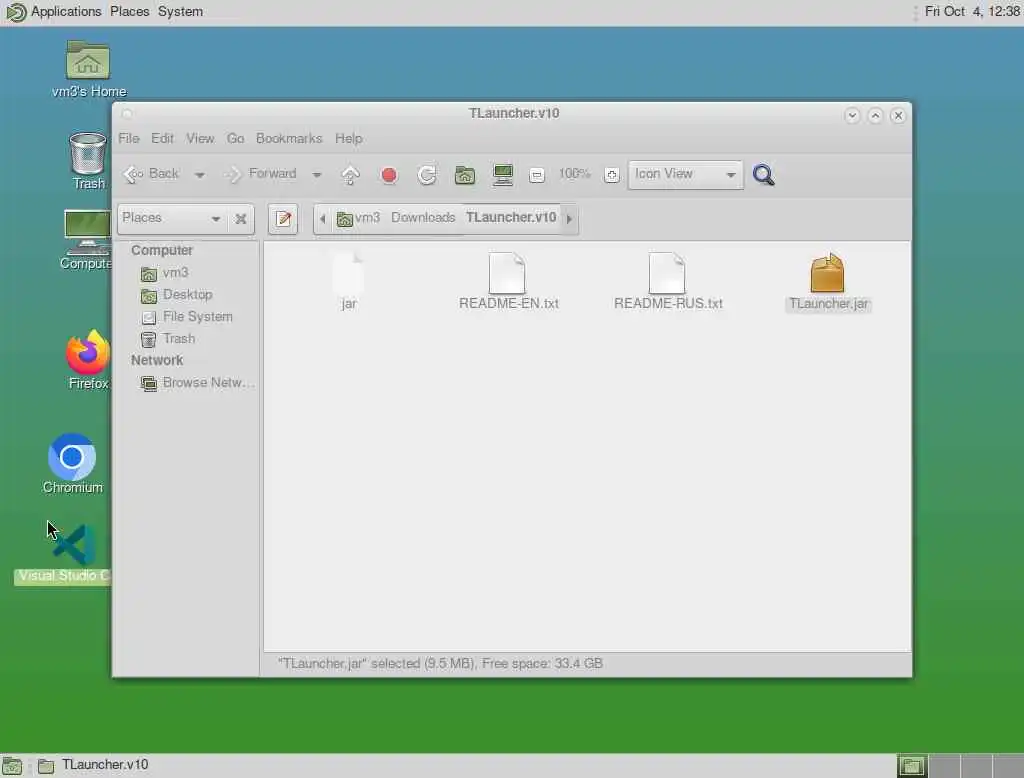Select the README-RUS.txt file
Image resolution: width=1024 pixels, height=778 pixels.
(x=667, y=282)
